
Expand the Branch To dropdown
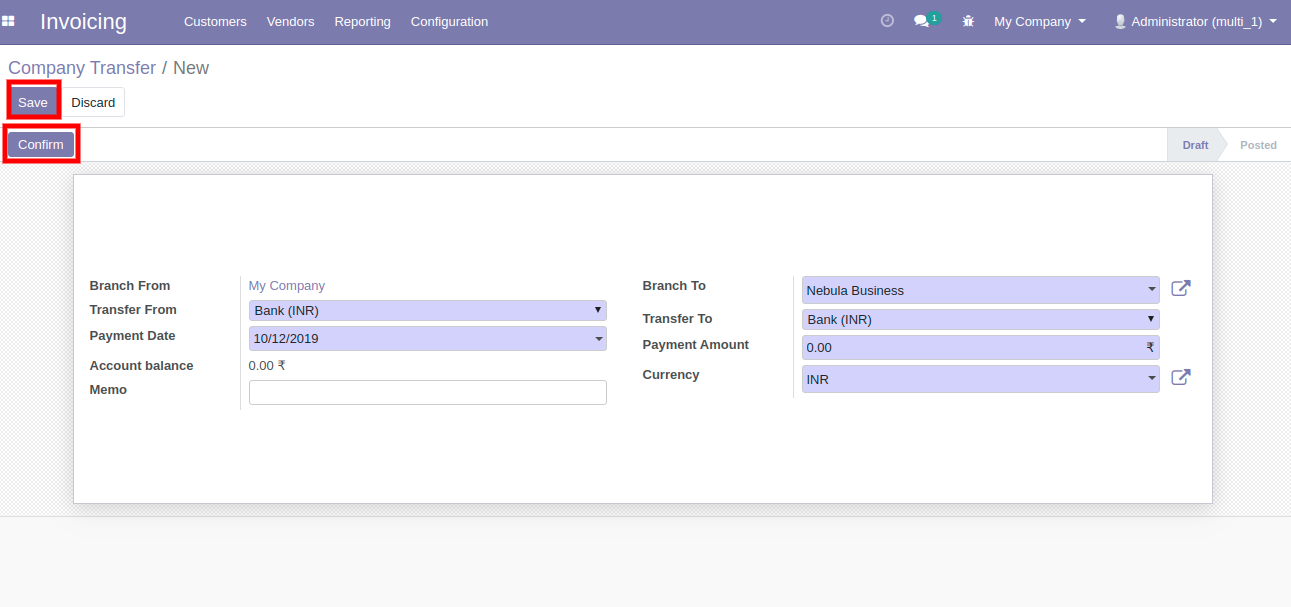[980, 291]
